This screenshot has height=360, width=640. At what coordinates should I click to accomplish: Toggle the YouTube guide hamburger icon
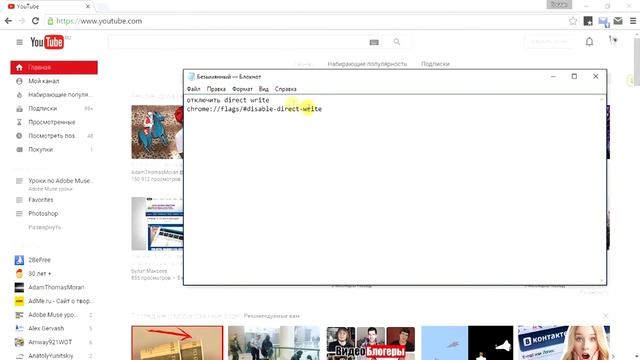point(19,42)
